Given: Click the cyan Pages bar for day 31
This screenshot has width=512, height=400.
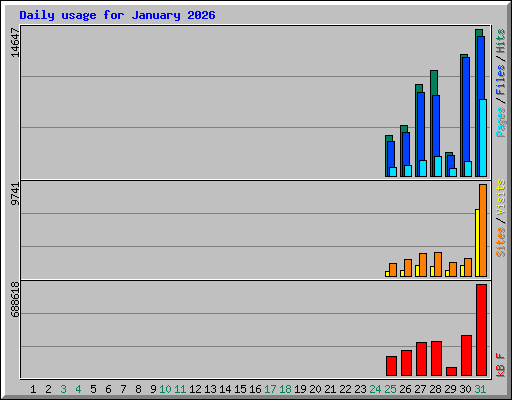Looking at the screenshot, I should (x=483, y=138).
